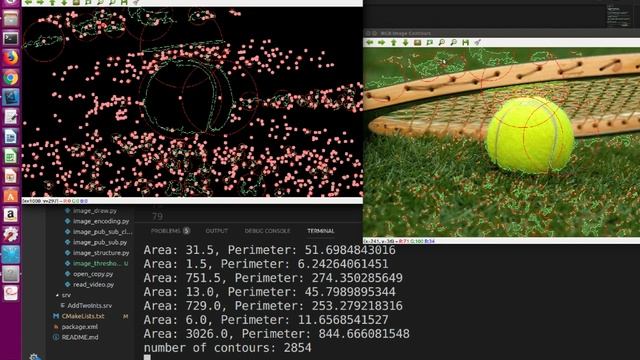Click the 'Area: 13.0' terminal line
The image size is (640, 360).
pyautogui.click(x=269, y=292)
